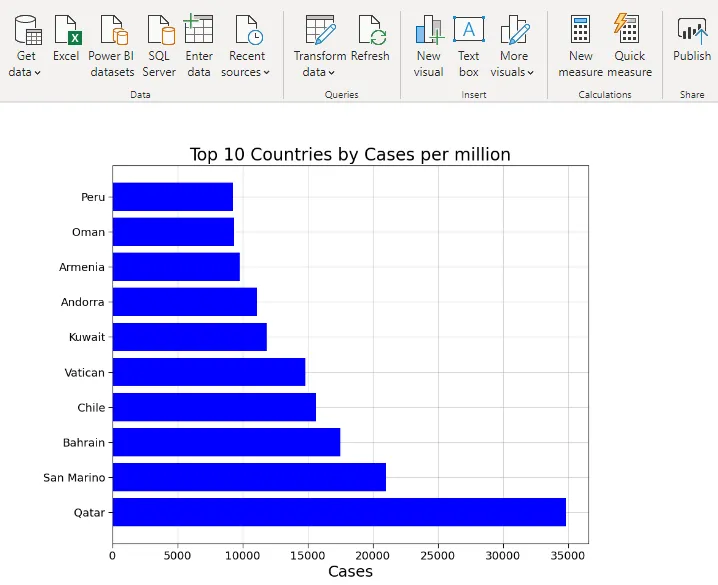Publish the report
718x585 pixels.
(691, 30)
